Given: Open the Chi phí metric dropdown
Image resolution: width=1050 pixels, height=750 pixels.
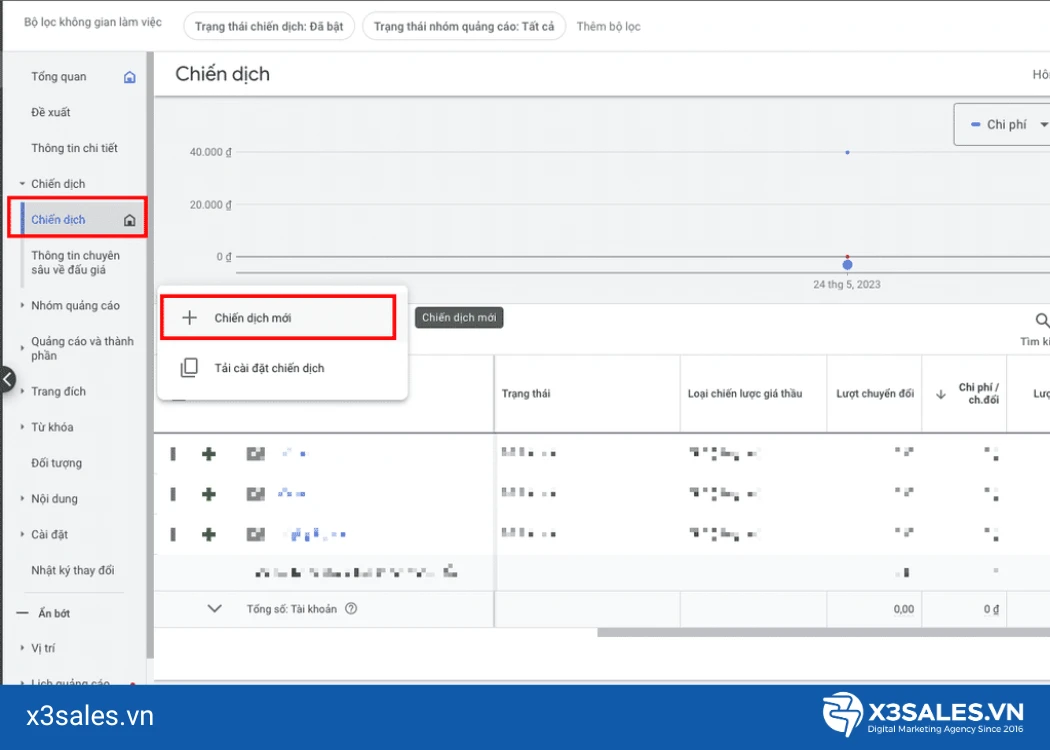Looking at the screenshot, I should (x=1004, y=125).
